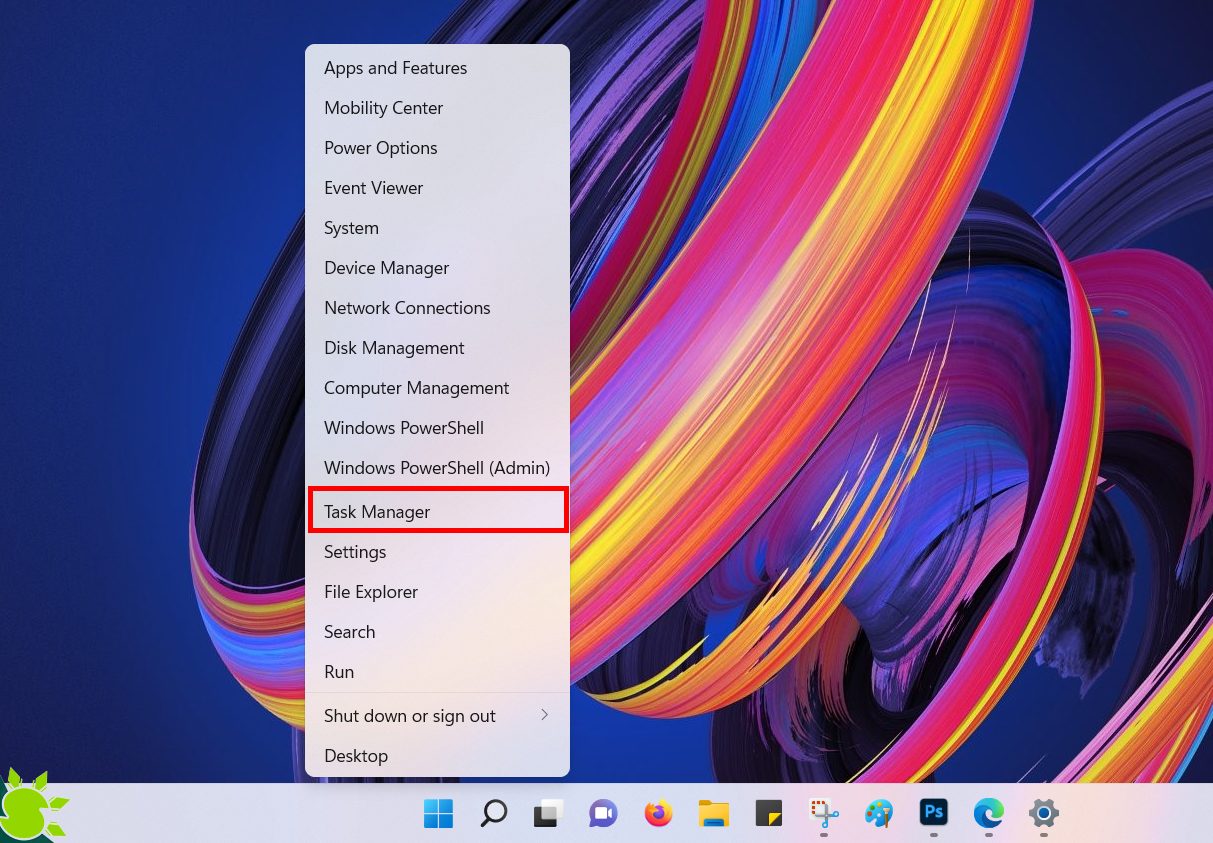The height and width of the screenshot is (843, 1213).
Task: Choose Apps and Features
Action: pos(395,67)
